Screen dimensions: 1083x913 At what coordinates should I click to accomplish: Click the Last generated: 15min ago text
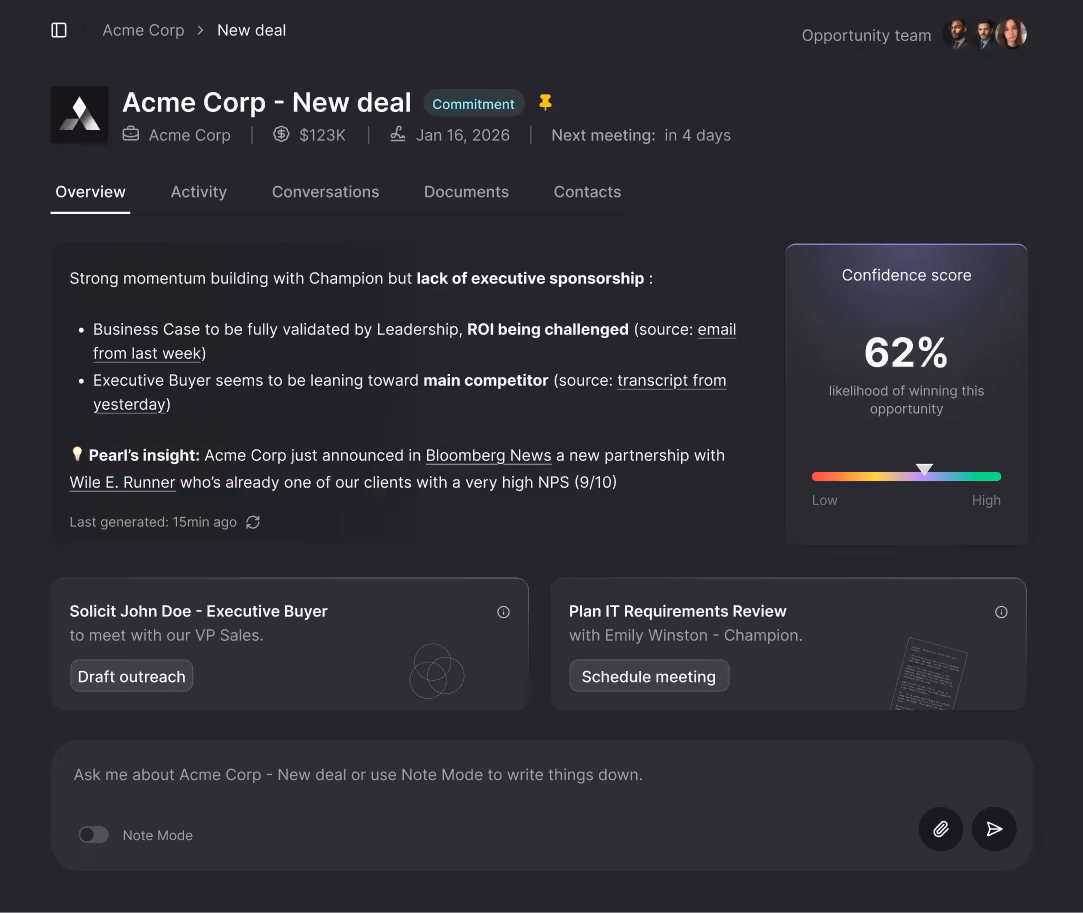pos(153,522)
